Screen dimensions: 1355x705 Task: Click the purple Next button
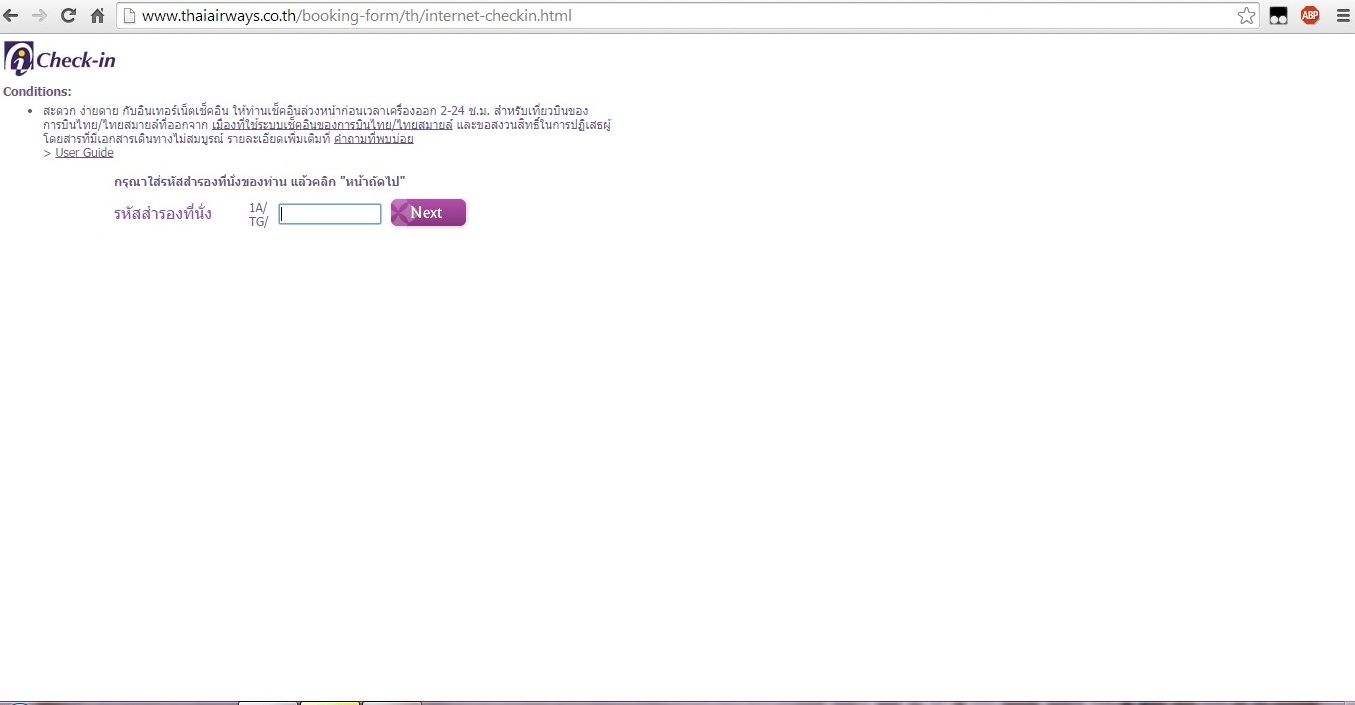[x=428, y=213]
